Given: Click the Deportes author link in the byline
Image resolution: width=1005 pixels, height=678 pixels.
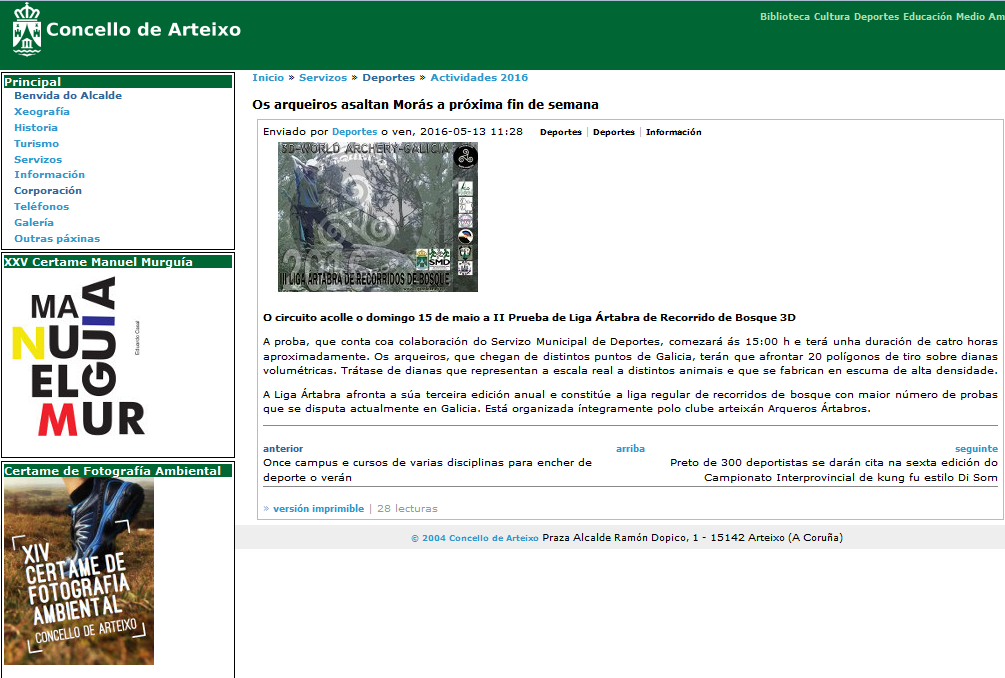Looking at the screenshot, I should tap(354, 131).
